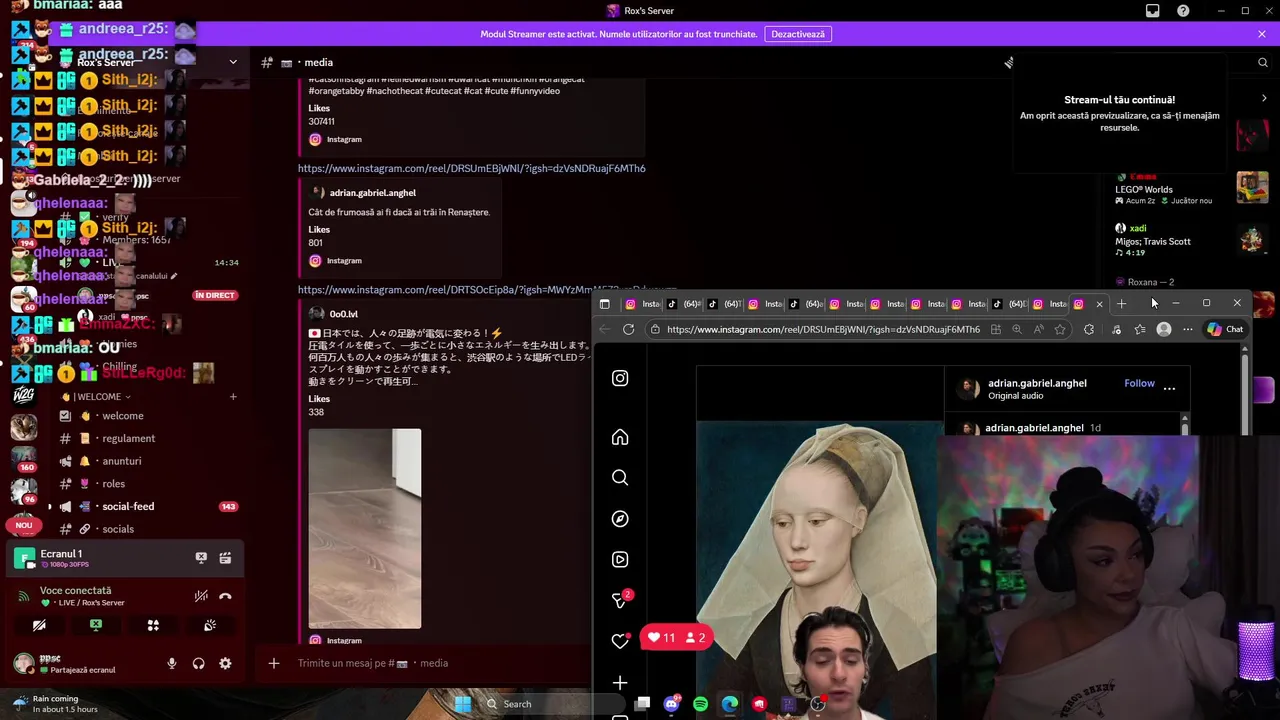
Task: Expand Rox's Server dropdown menu
Action: coord(233,62)
